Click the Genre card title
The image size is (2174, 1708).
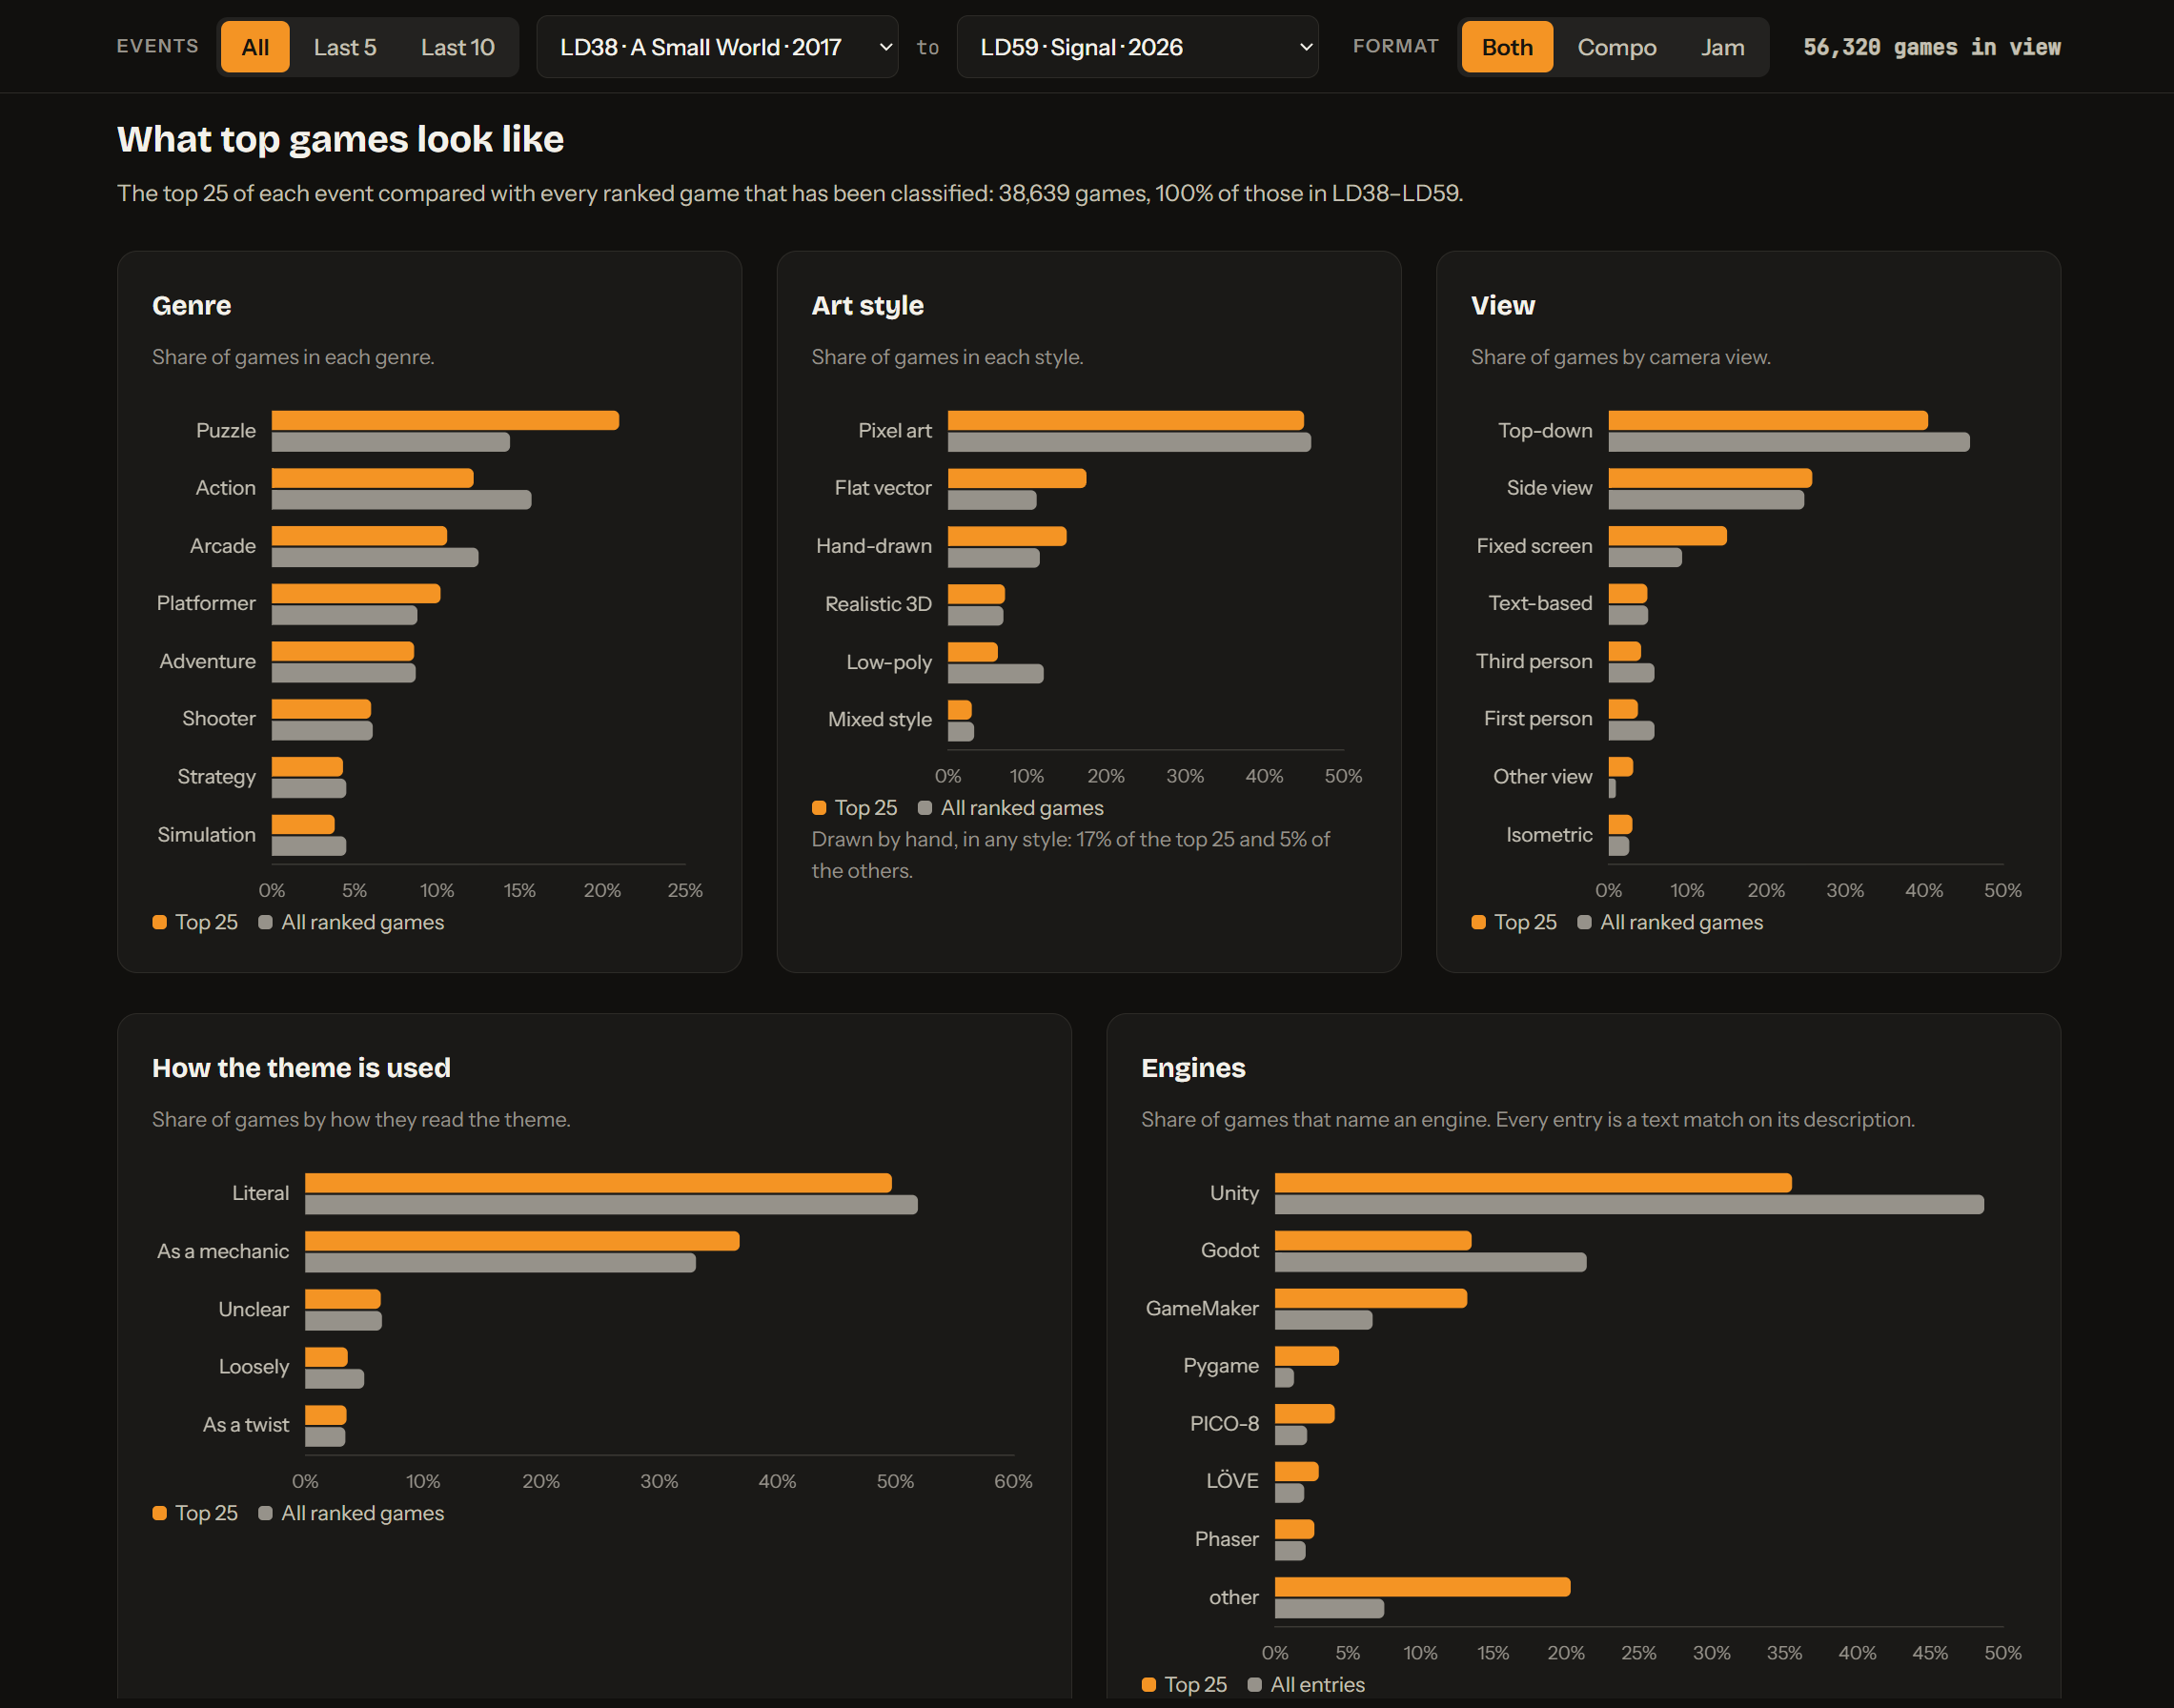191,305
